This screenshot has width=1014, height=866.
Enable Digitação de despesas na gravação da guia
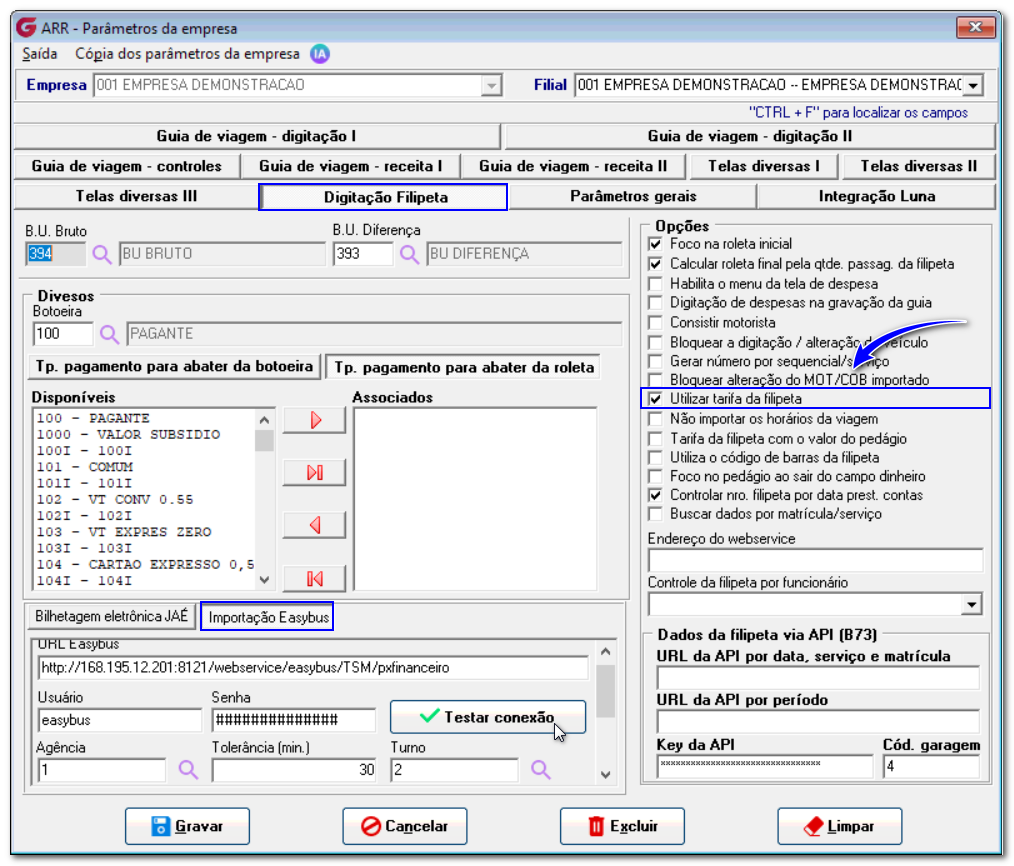[x=656, y=303]
